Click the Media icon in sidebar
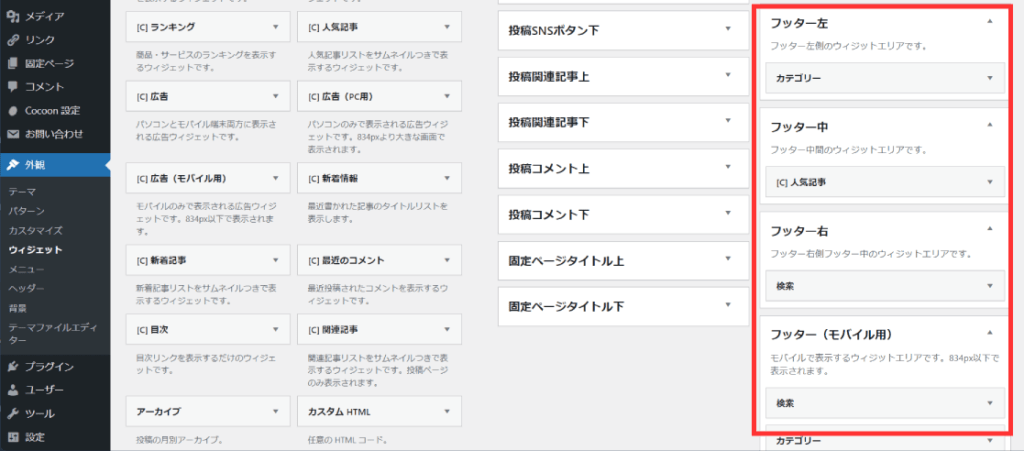This screenshot has height=451, width=1024. point(14,16)
